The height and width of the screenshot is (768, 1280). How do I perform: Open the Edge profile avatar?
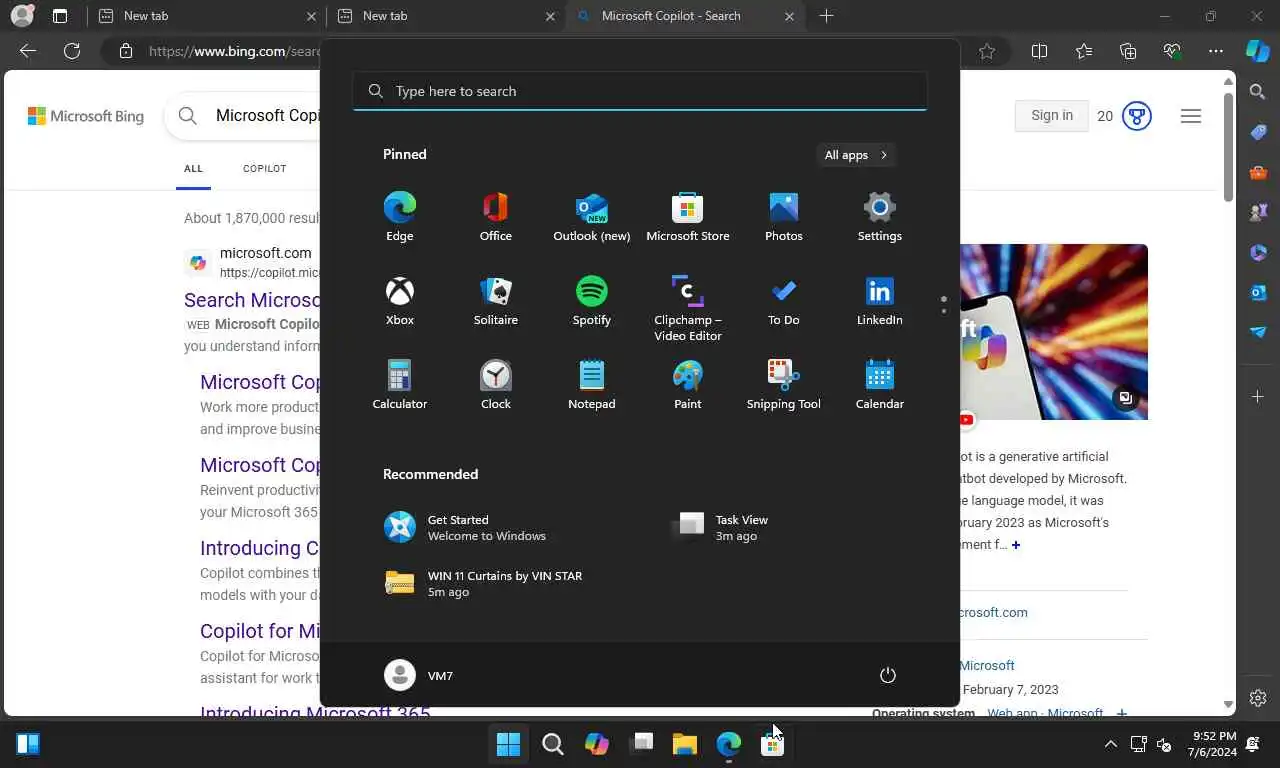point(22,16)
